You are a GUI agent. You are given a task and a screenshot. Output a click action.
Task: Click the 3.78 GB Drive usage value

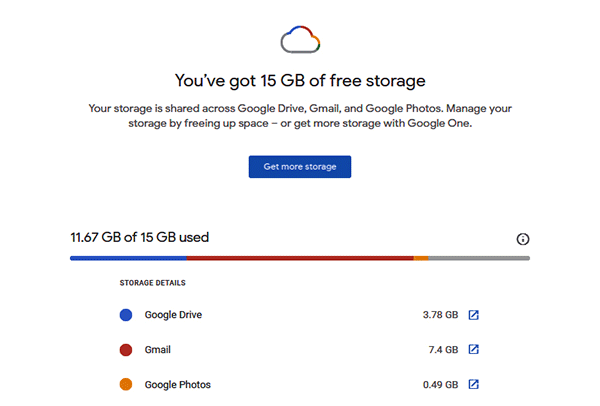[440, 315]
